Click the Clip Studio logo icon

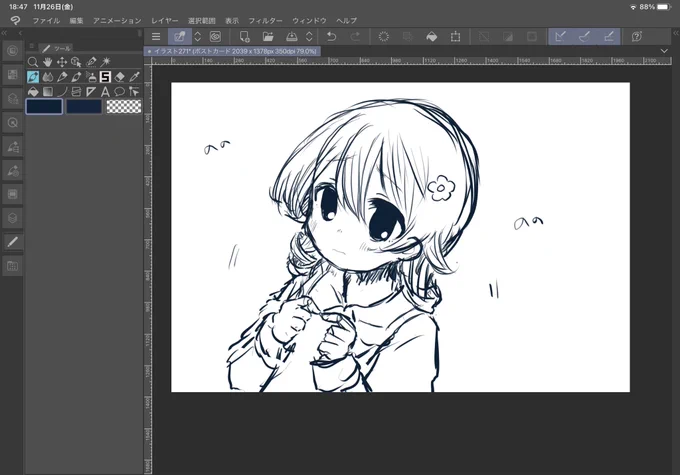click(x=15, y=20)
